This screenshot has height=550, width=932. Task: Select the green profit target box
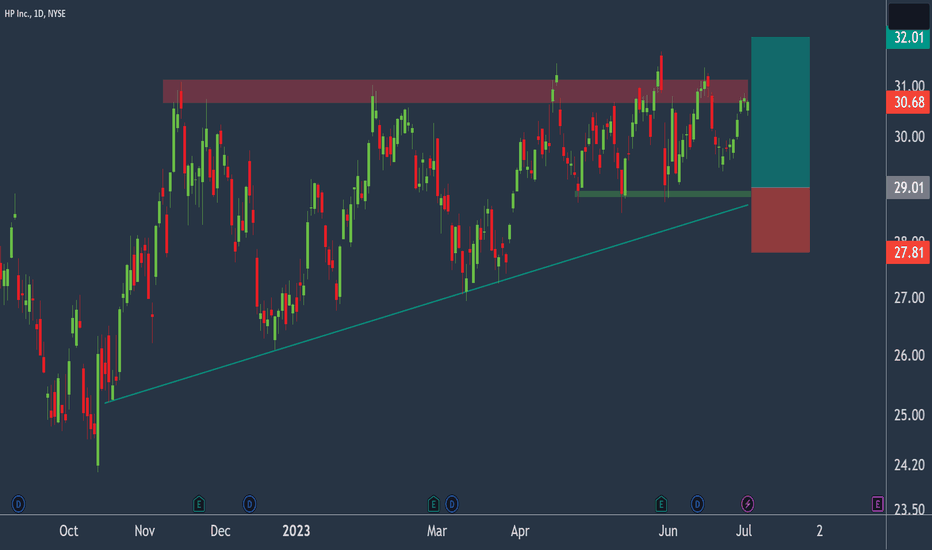tap(780, 112)
